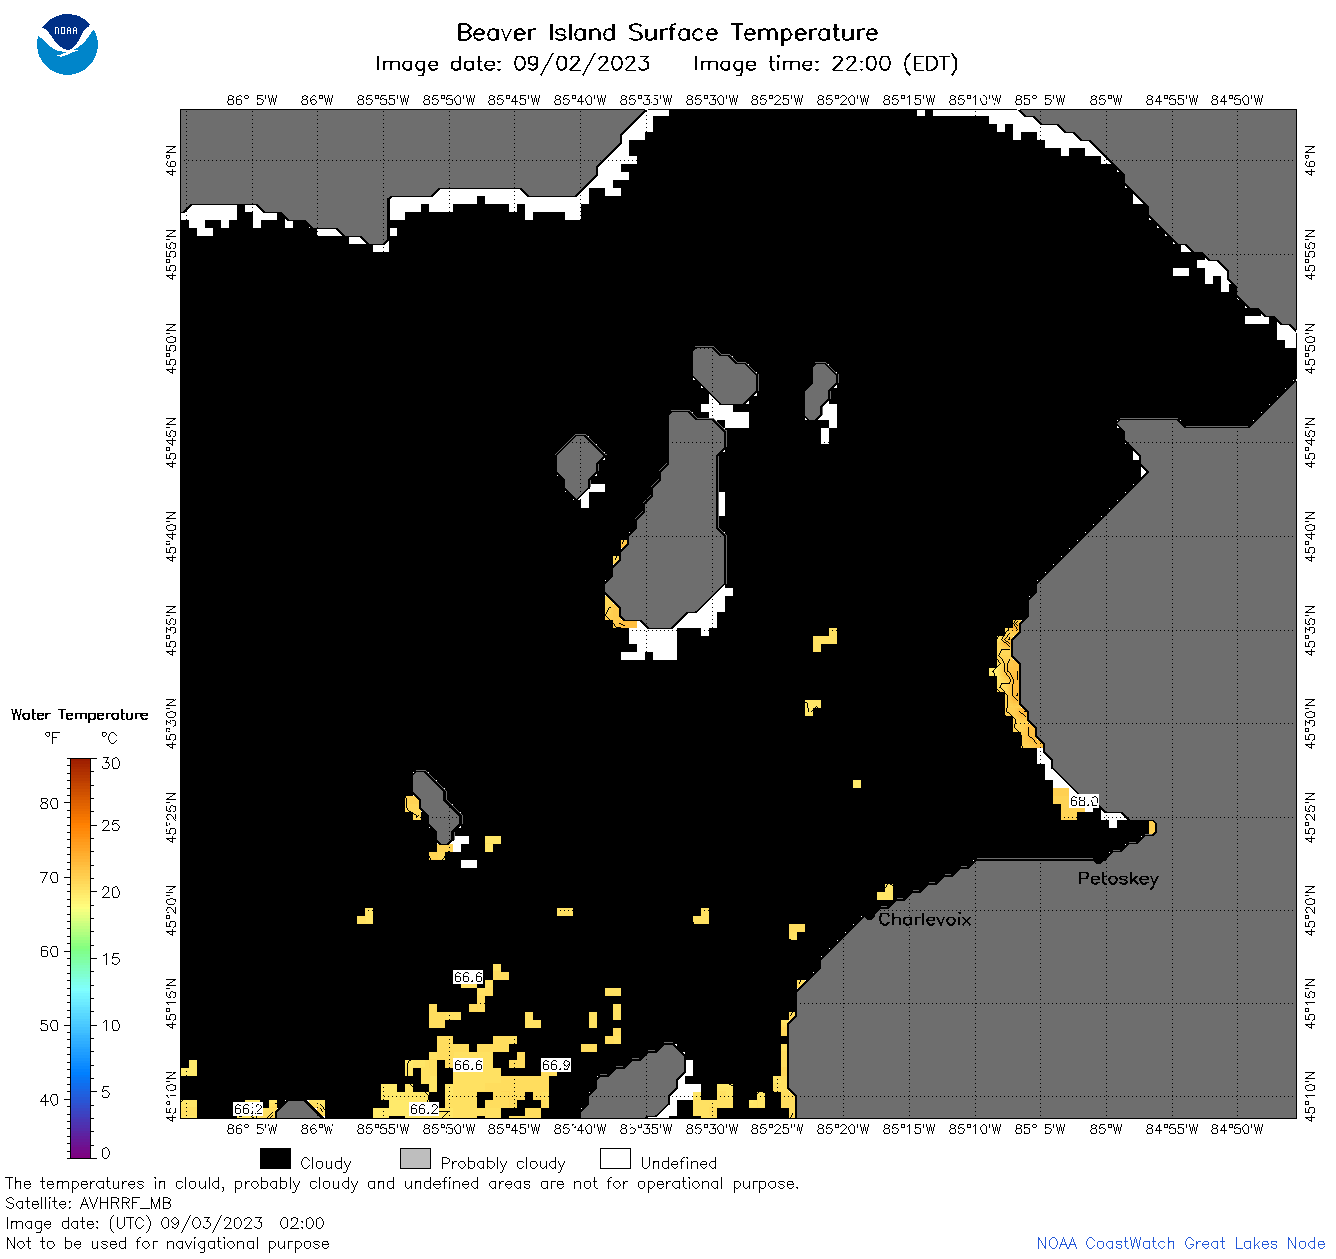The image size is (1336, 1259).
Task: Click the NOAA logo emblem
Action: 67,44
